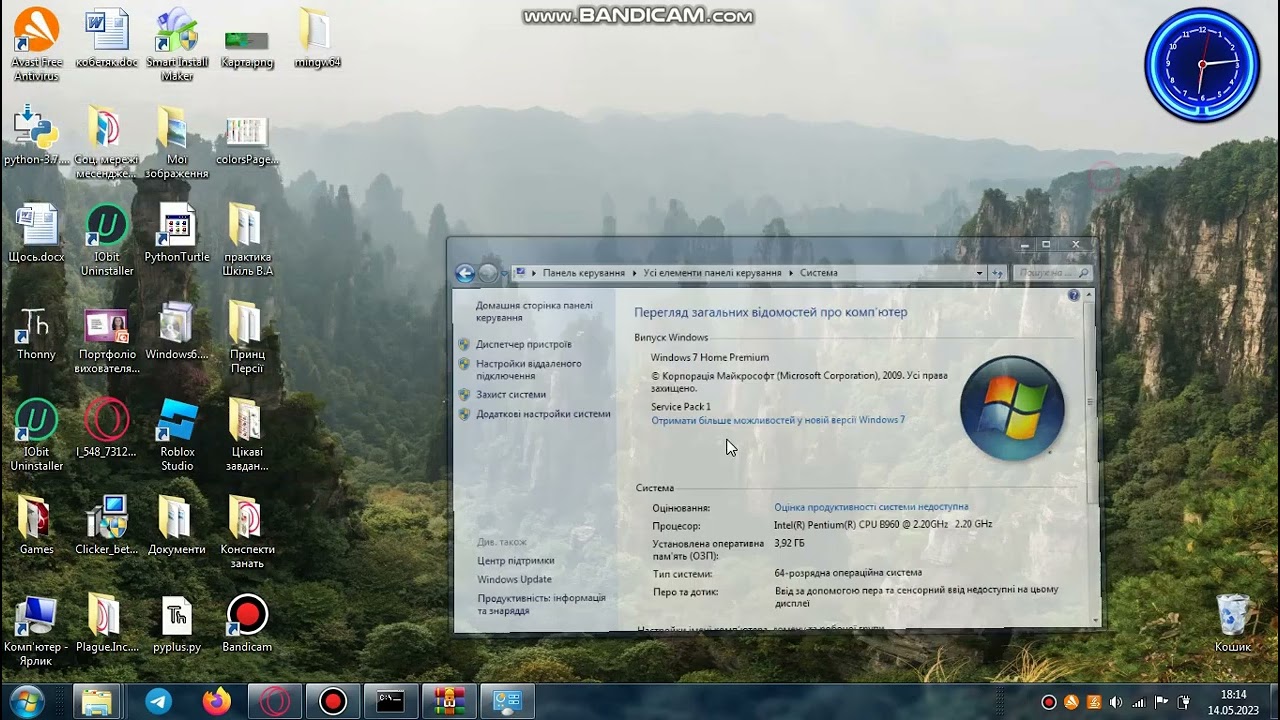Select Цікаві завдання folder
1280x720 pixels.
pyautogui.click(x=247, y=435)
